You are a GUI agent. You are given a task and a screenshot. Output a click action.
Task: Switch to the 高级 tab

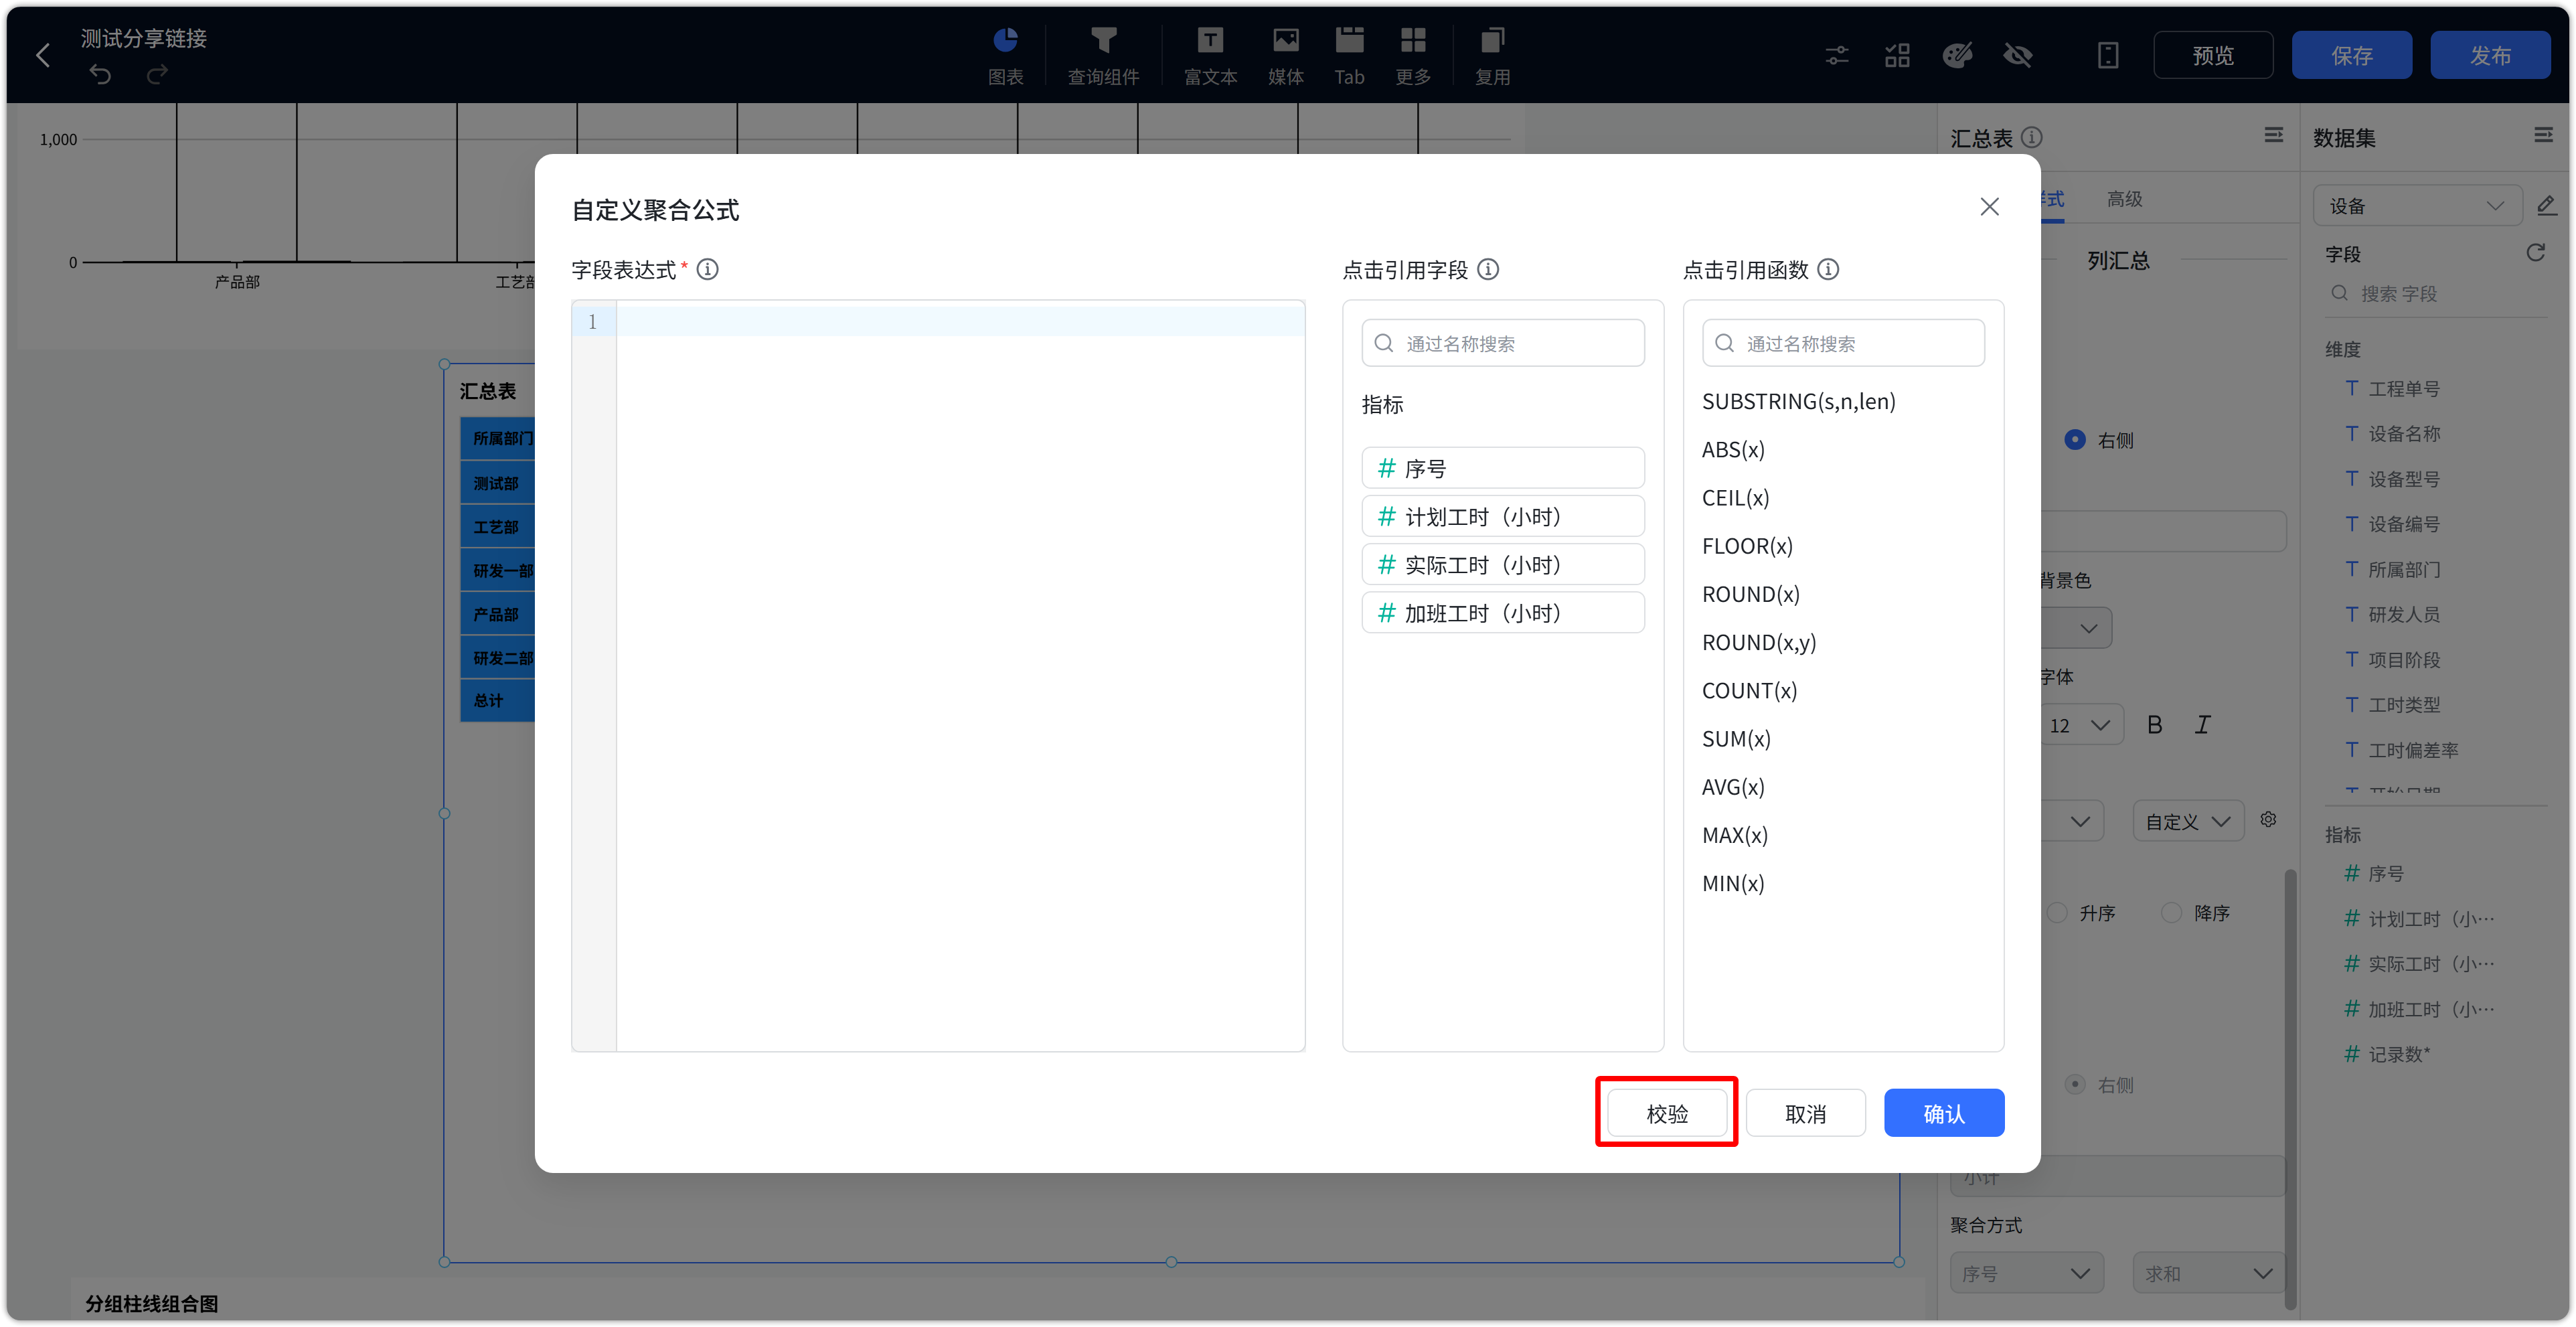tap(2124, 198)
